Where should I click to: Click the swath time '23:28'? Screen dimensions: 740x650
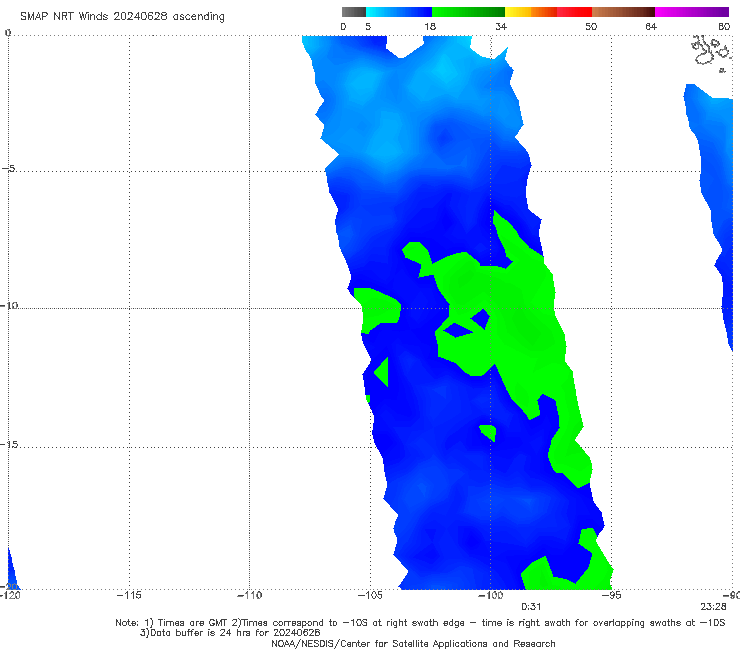713,607
